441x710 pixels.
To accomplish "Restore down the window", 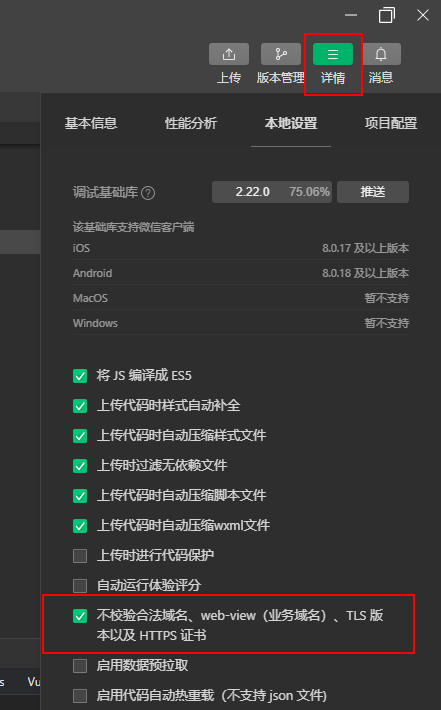I will coord(387,15).
